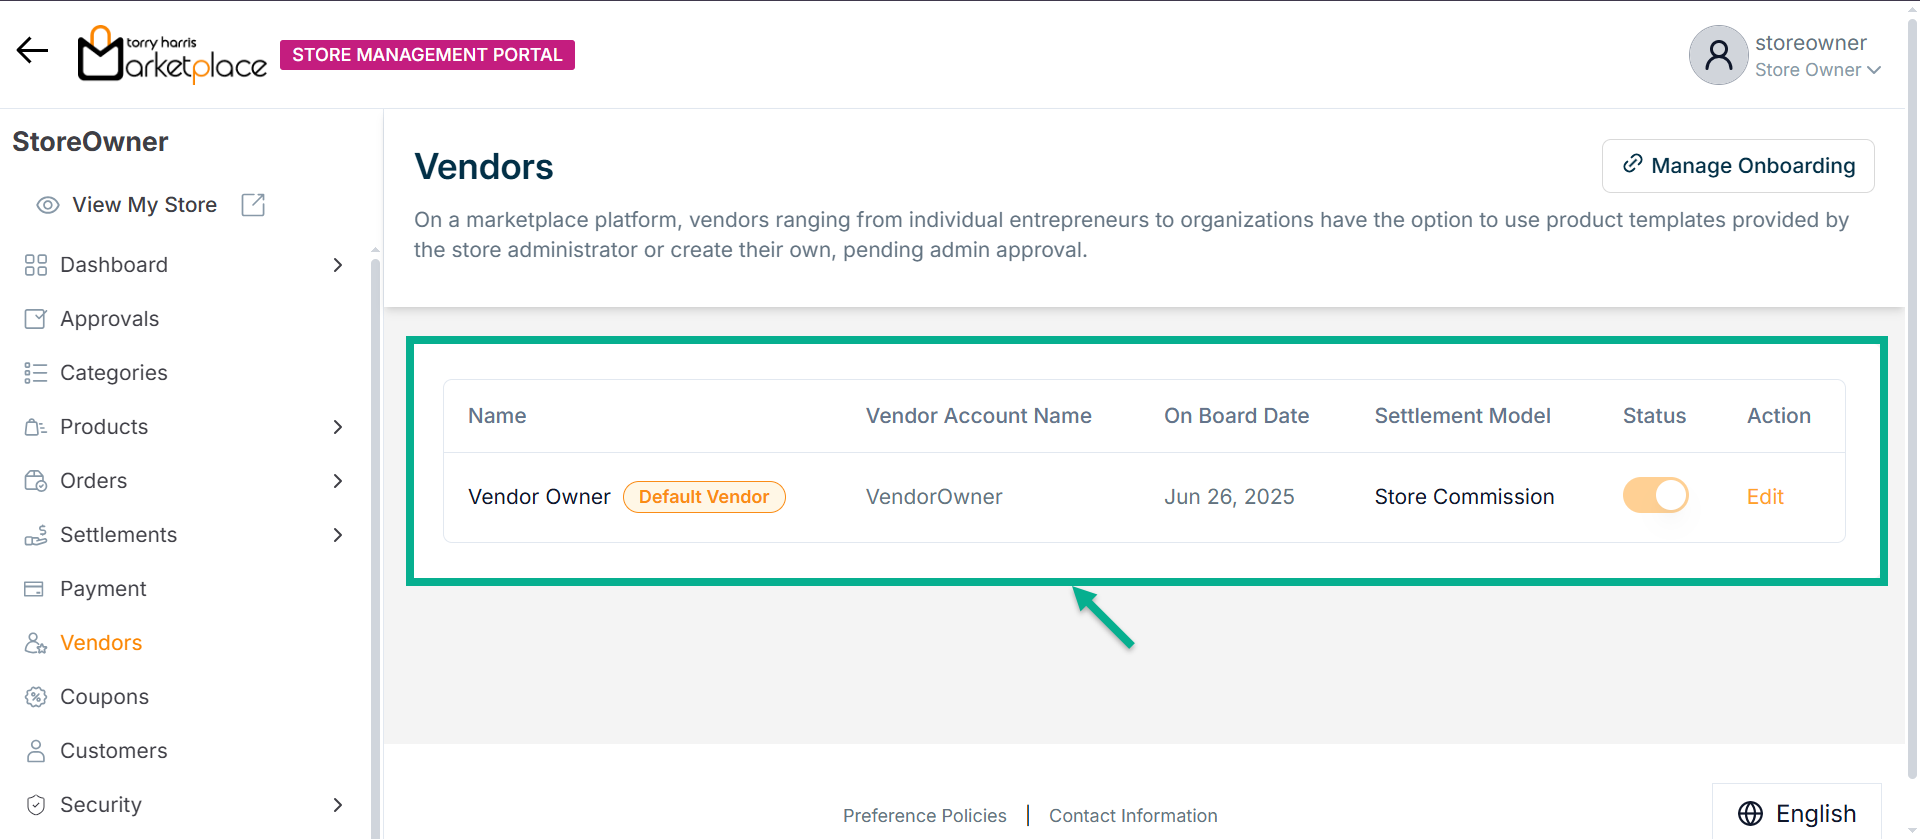
Task: Click the storeowner profile avatar
Action: pyautogui.click(x=1718, y=55)
